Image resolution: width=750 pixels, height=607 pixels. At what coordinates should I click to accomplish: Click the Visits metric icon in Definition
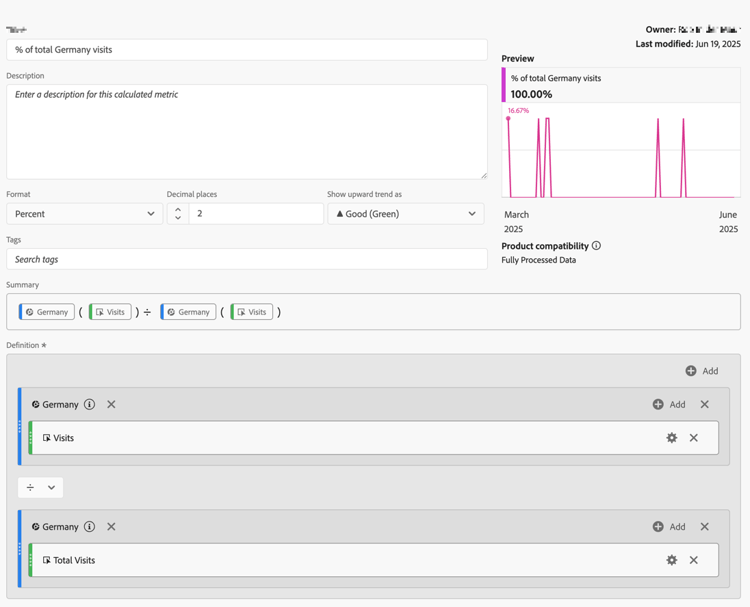click(46, 438)
